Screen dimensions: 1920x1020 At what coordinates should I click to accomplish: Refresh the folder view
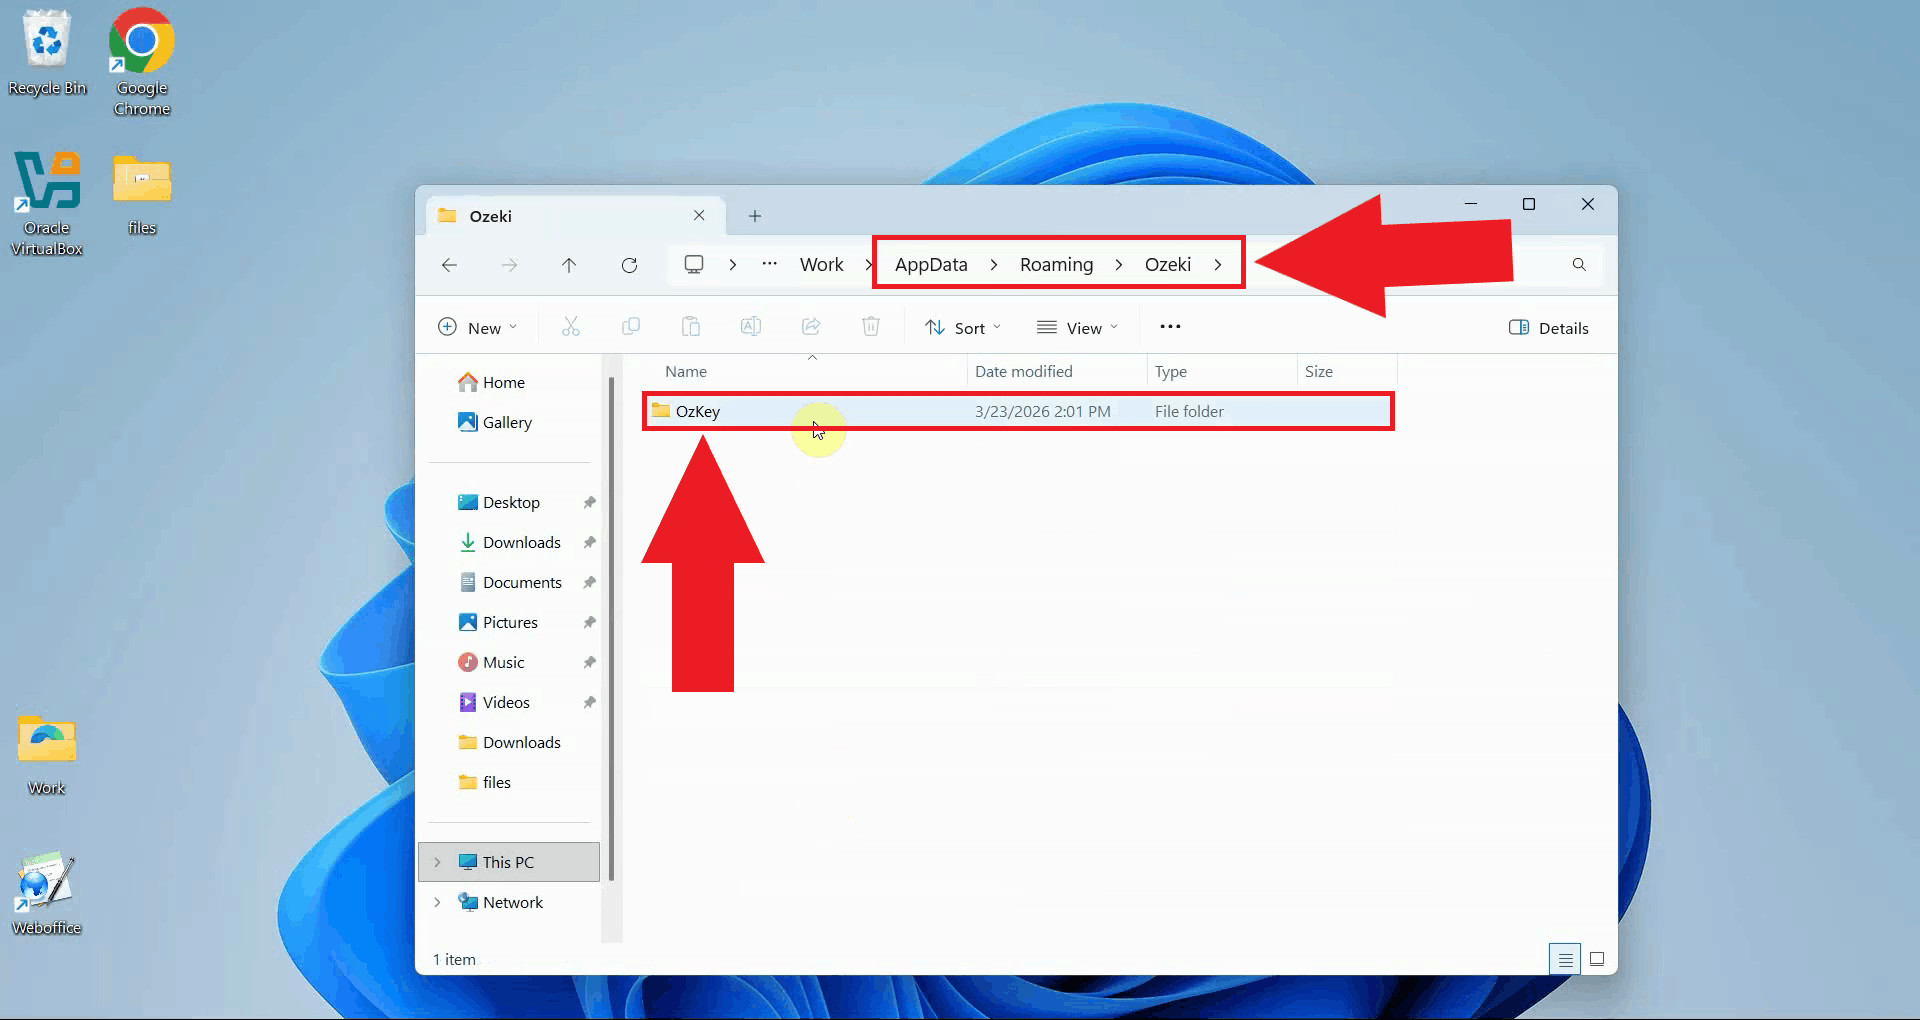630,264
